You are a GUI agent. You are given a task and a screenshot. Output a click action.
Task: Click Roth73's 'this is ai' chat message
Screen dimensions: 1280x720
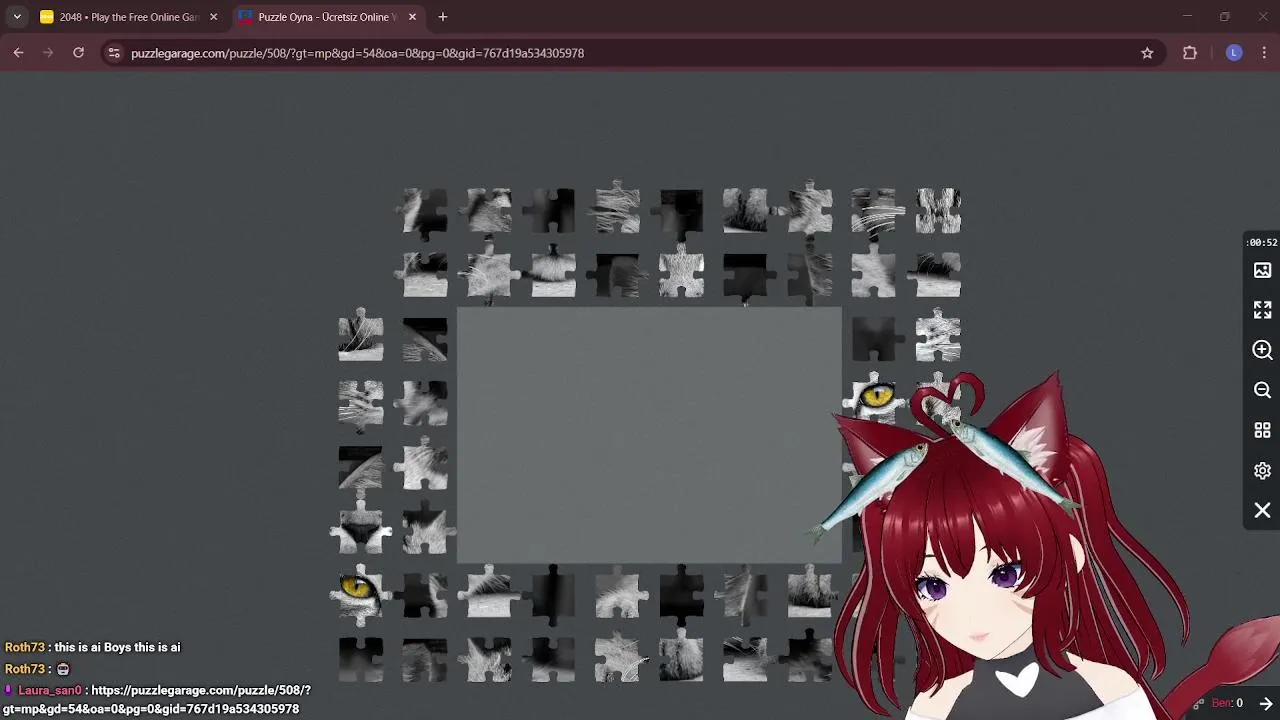point(117,647)
